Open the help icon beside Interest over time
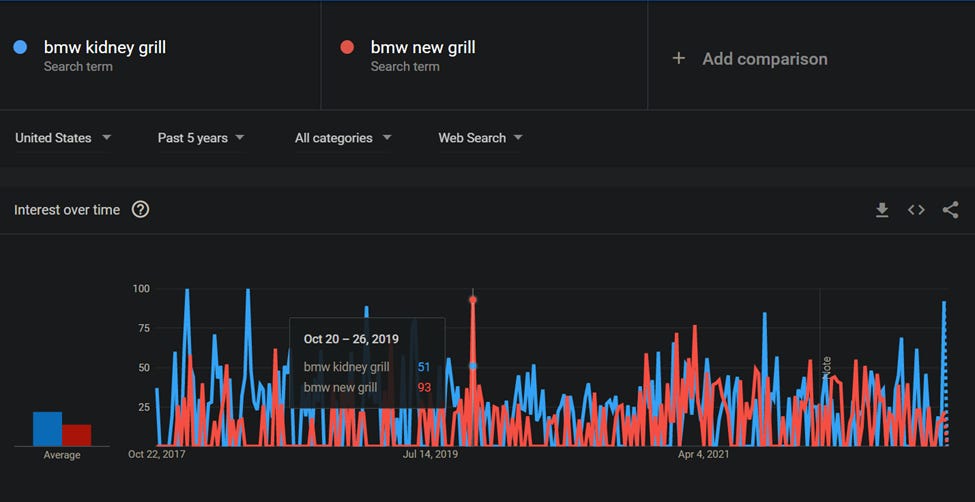975x502 pixels. (x=141, y=210)
